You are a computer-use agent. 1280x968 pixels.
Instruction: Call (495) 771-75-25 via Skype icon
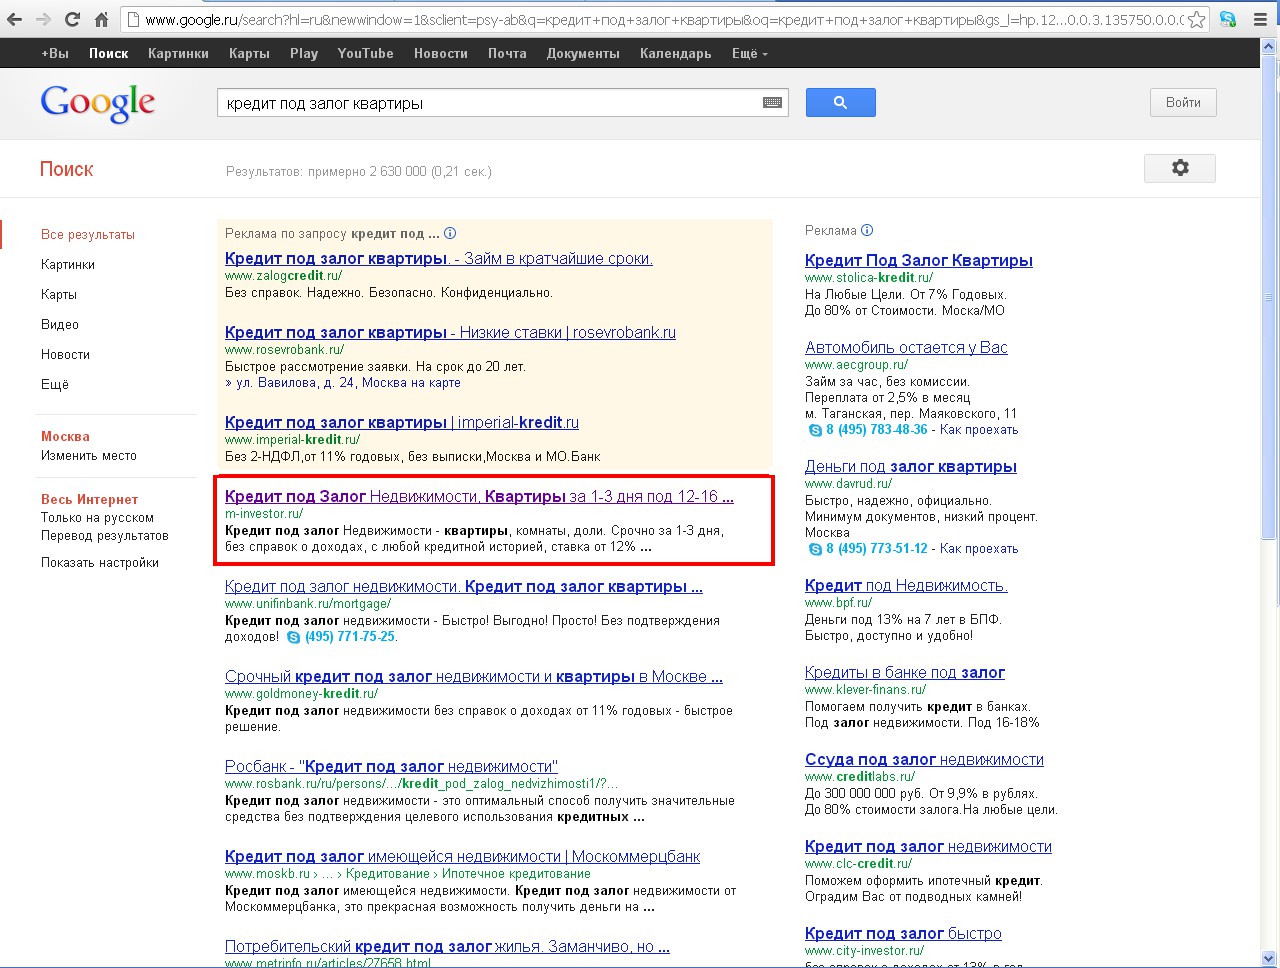pyautogui.click(x=293, y=637)
